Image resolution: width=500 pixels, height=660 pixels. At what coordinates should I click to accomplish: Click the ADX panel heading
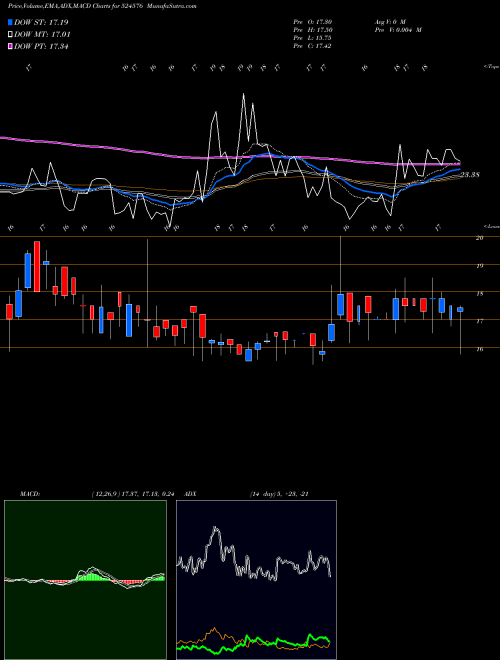[191, 494]
